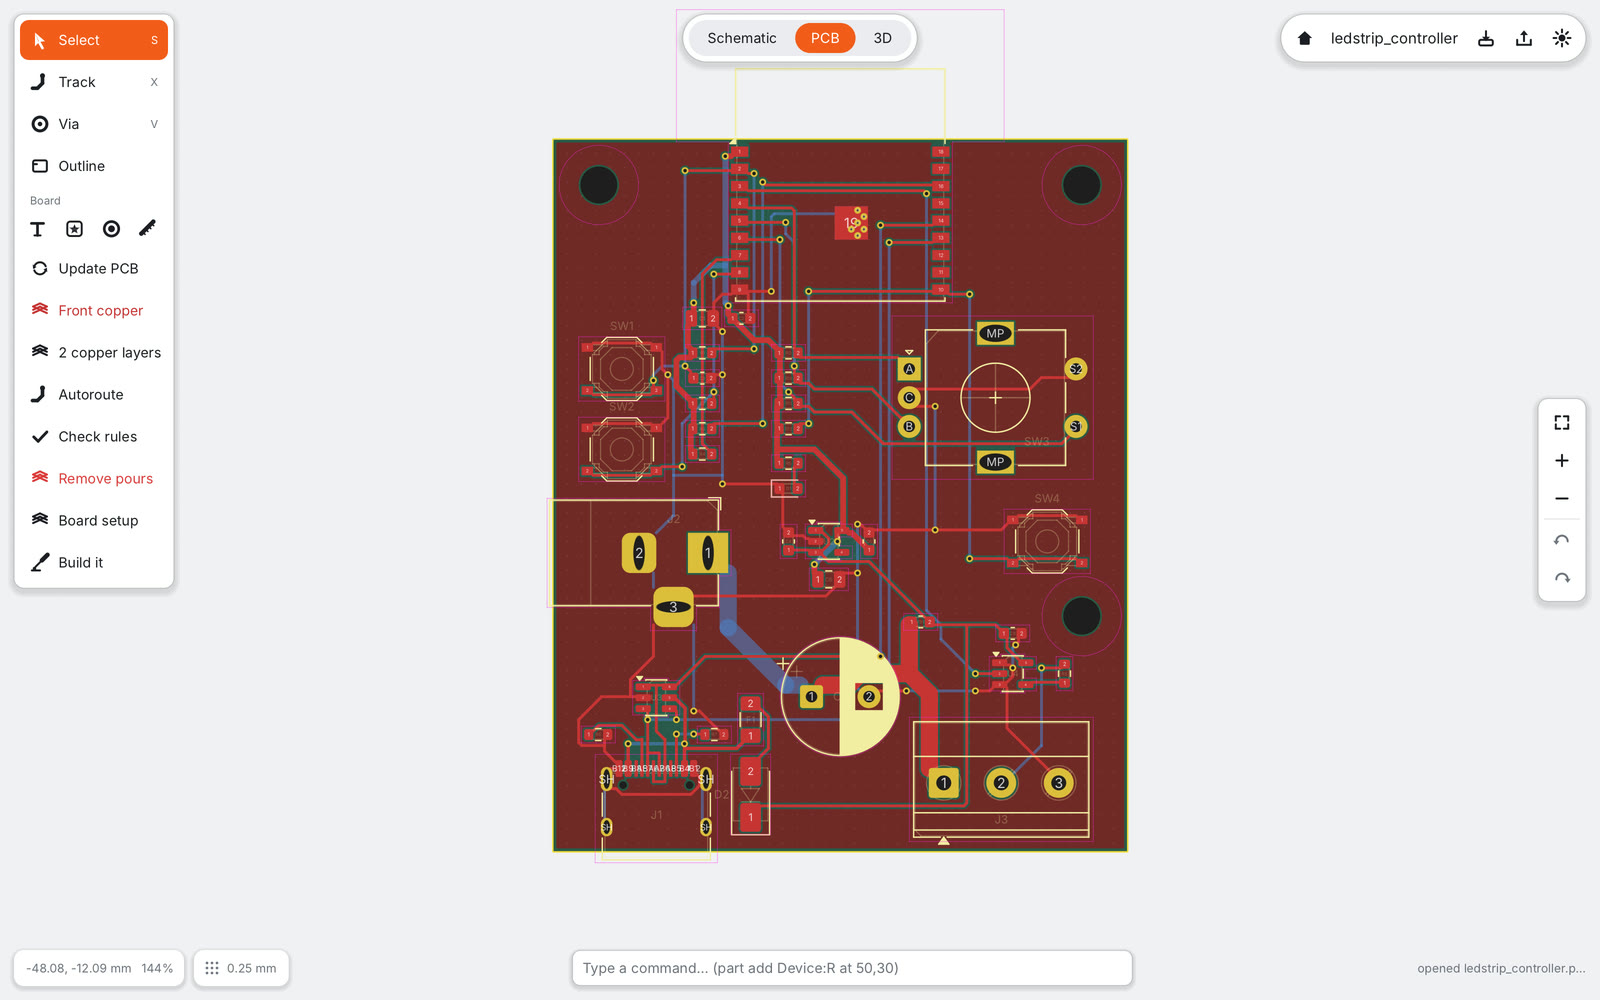Click the undo arrow icon
Screen dimensions: 1600x1000
tap(1562, 540)
